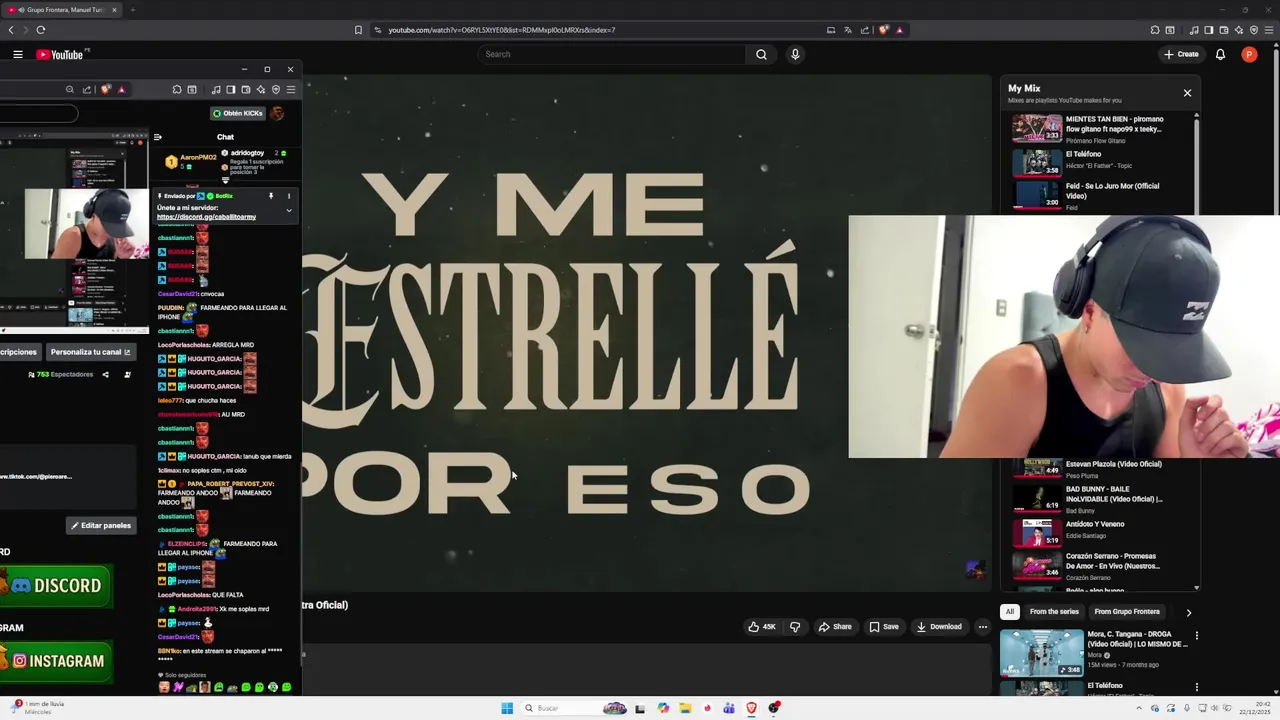Click the Share button under video
Viewport: 1280px width, 720px height.
tap(835, 627)
